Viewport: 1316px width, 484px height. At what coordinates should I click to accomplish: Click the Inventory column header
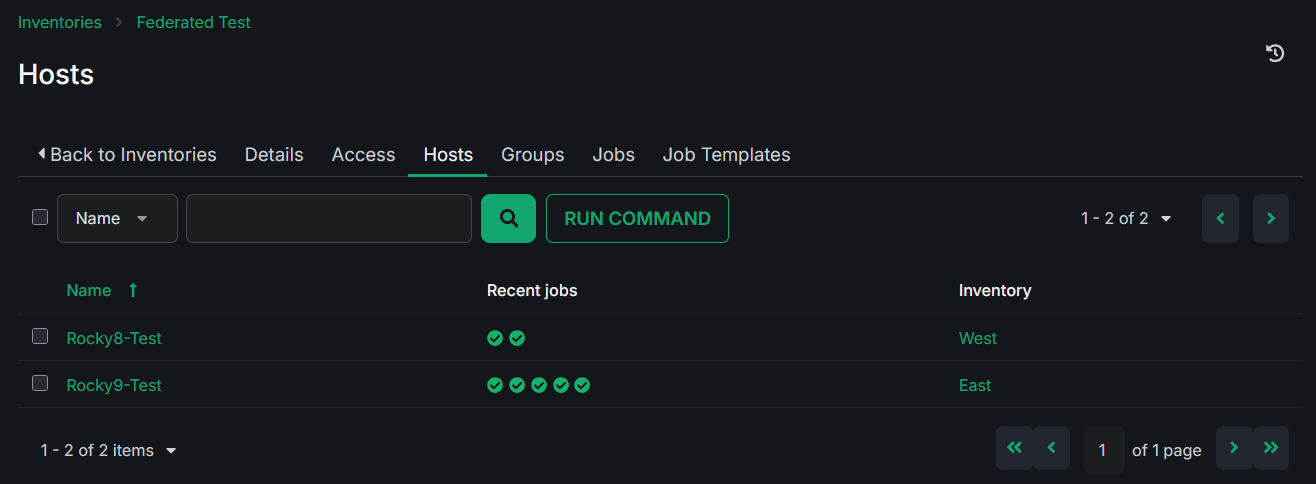coord(995,290)
